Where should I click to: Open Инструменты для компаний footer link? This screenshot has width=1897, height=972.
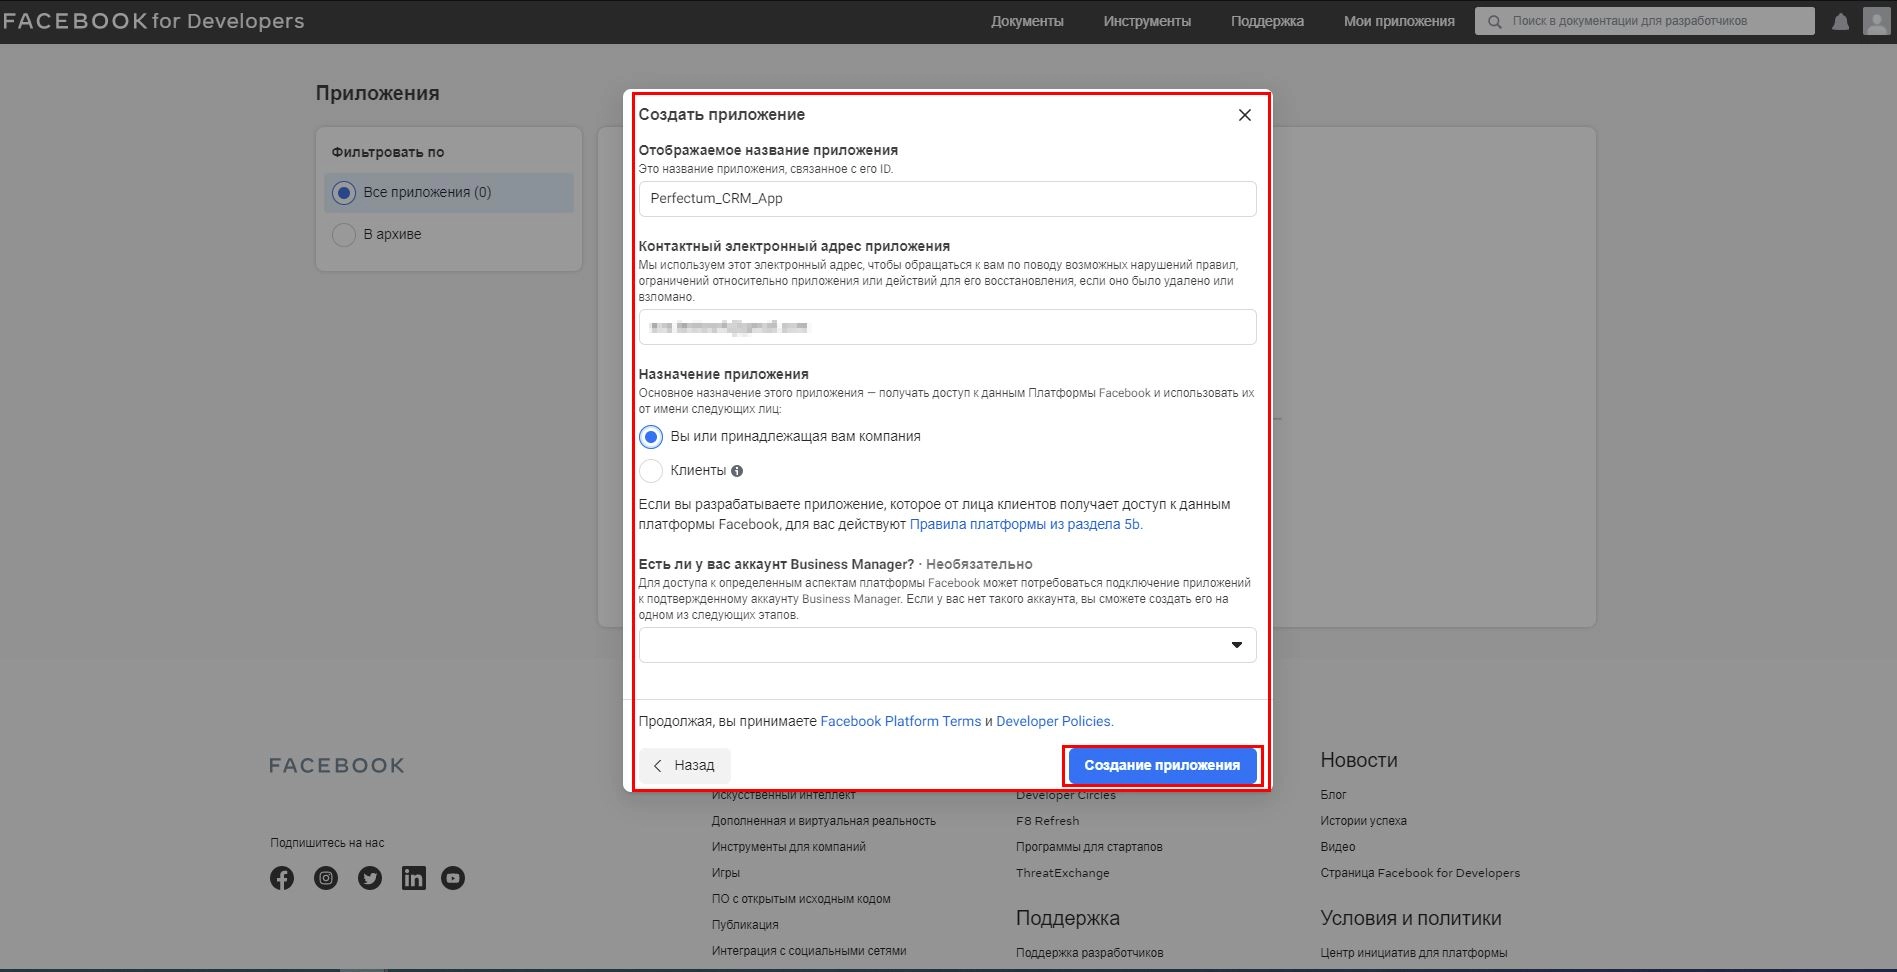coord(789,847)
